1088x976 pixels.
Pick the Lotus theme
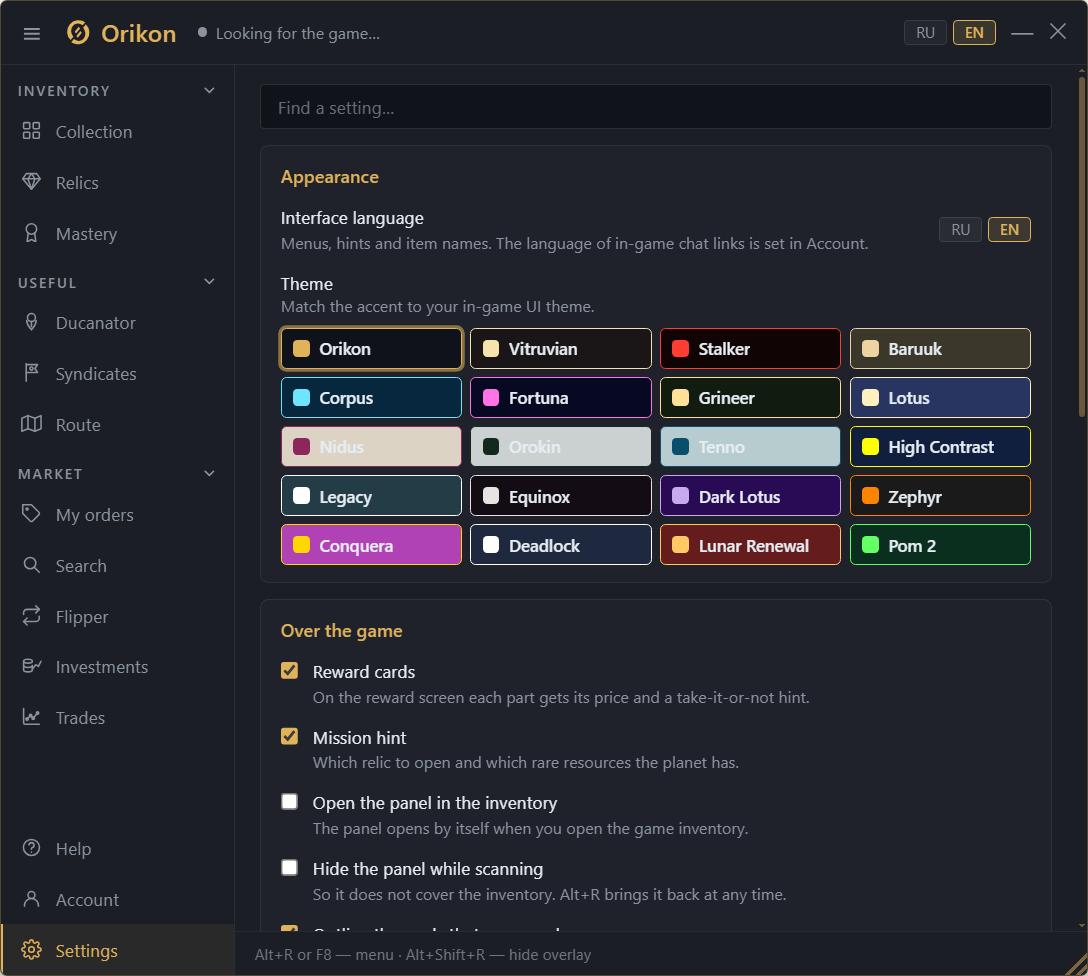tap(940, 397)
